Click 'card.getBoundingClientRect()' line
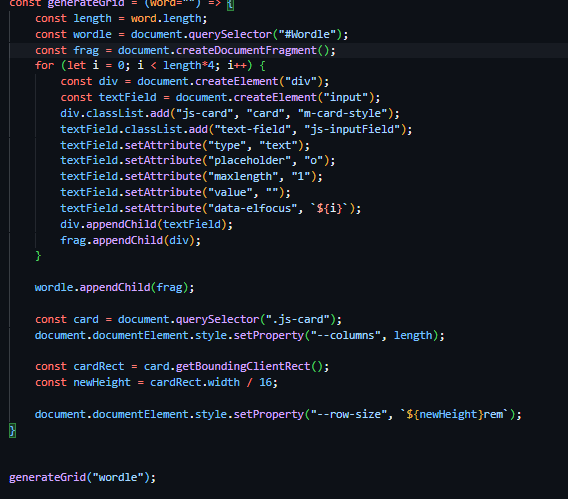 (182, 366)
